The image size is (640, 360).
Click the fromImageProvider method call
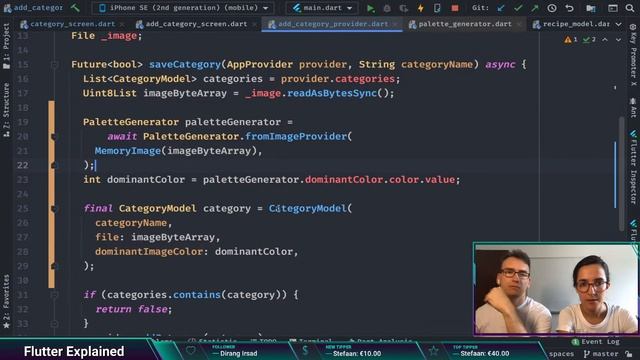coord(296,136)
